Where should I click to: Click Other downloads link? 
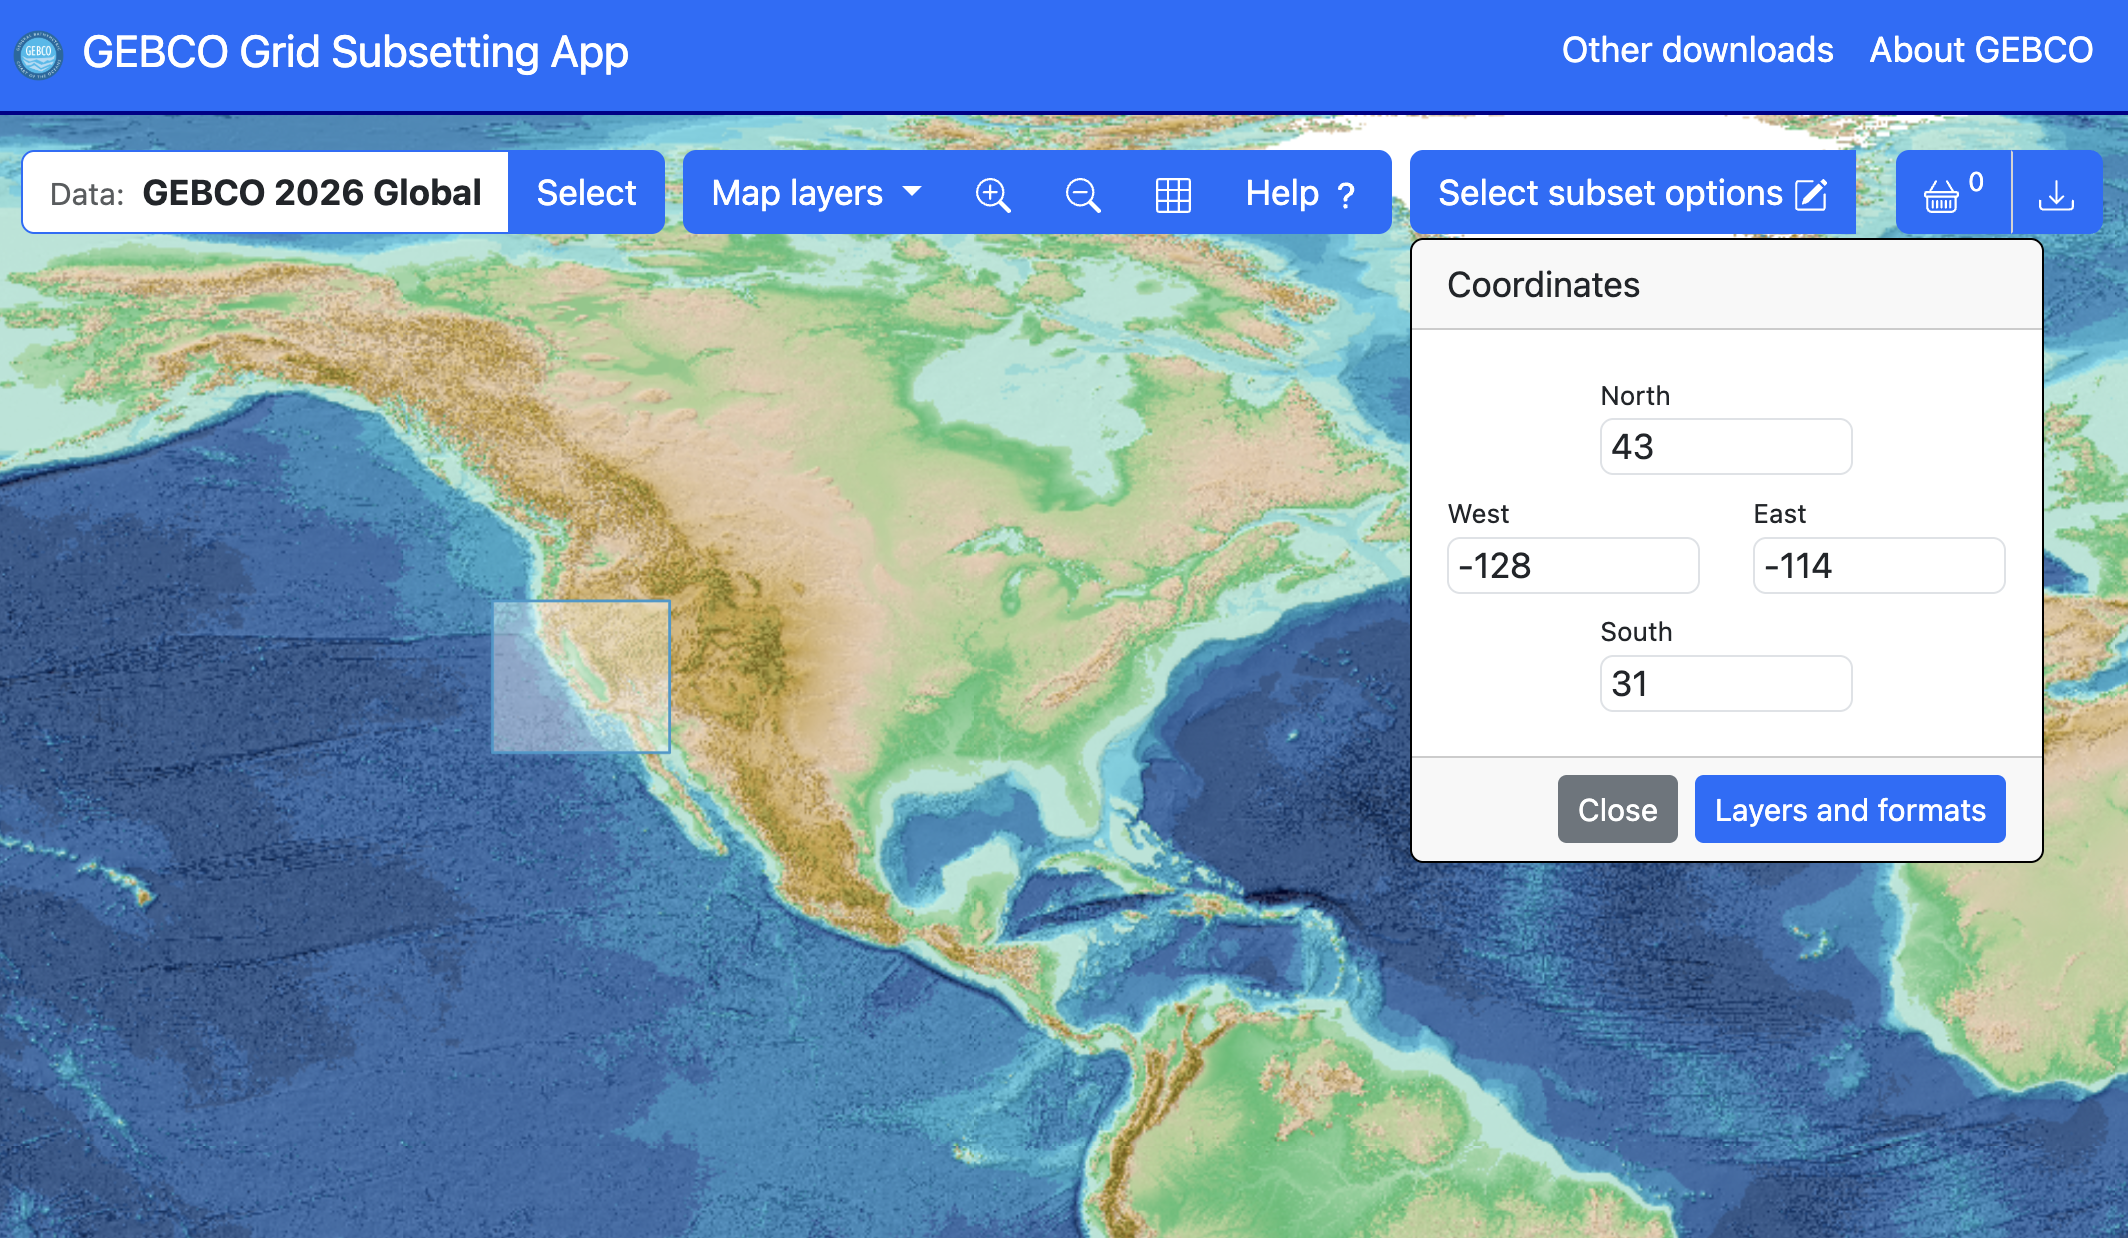click(1697, 50)
